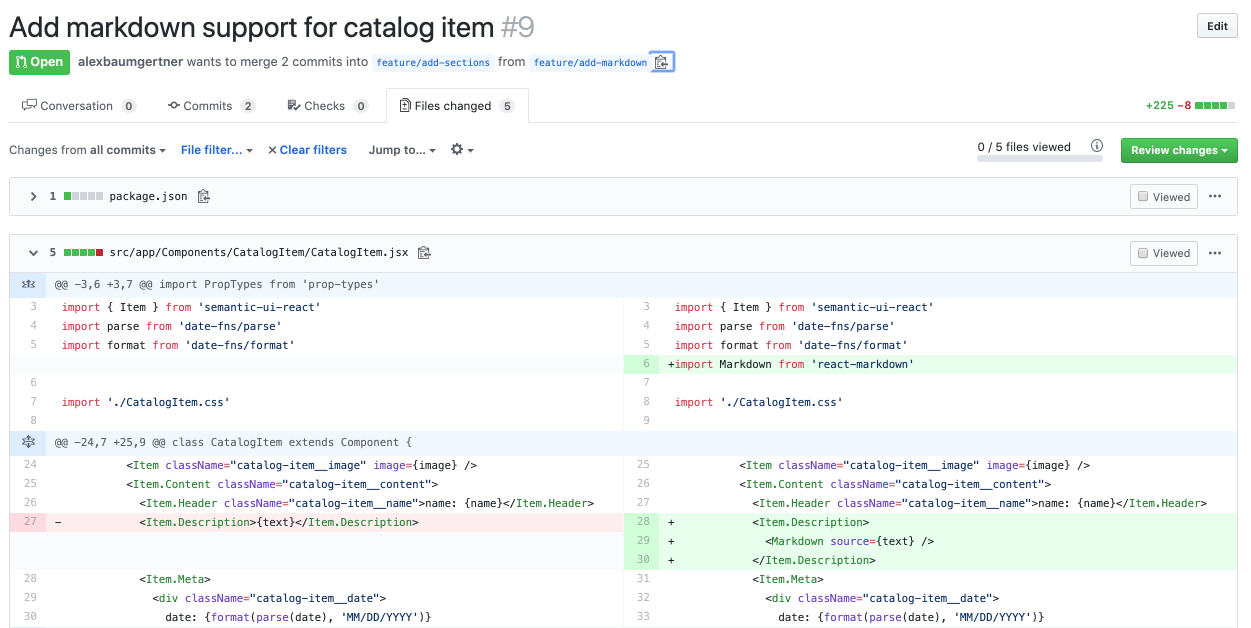Open the diff settings gear menu
The height and width of the screenshot is (628, 1251).
(x=461, y=150)
